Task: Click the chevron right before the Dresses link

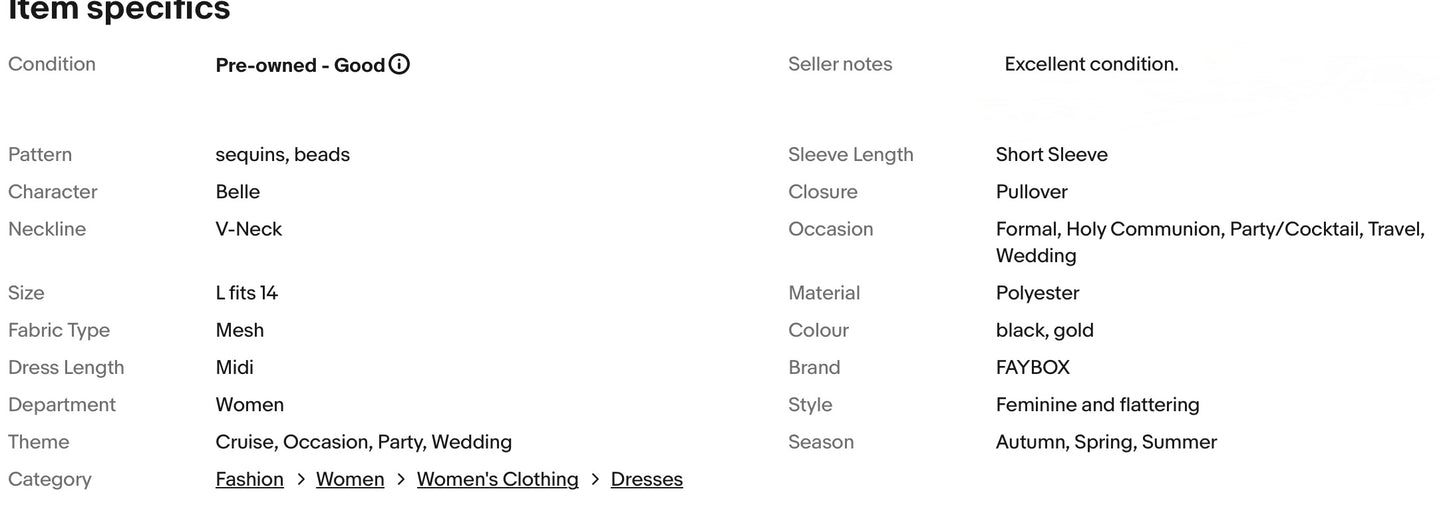Action: click(x=595, y=480)
